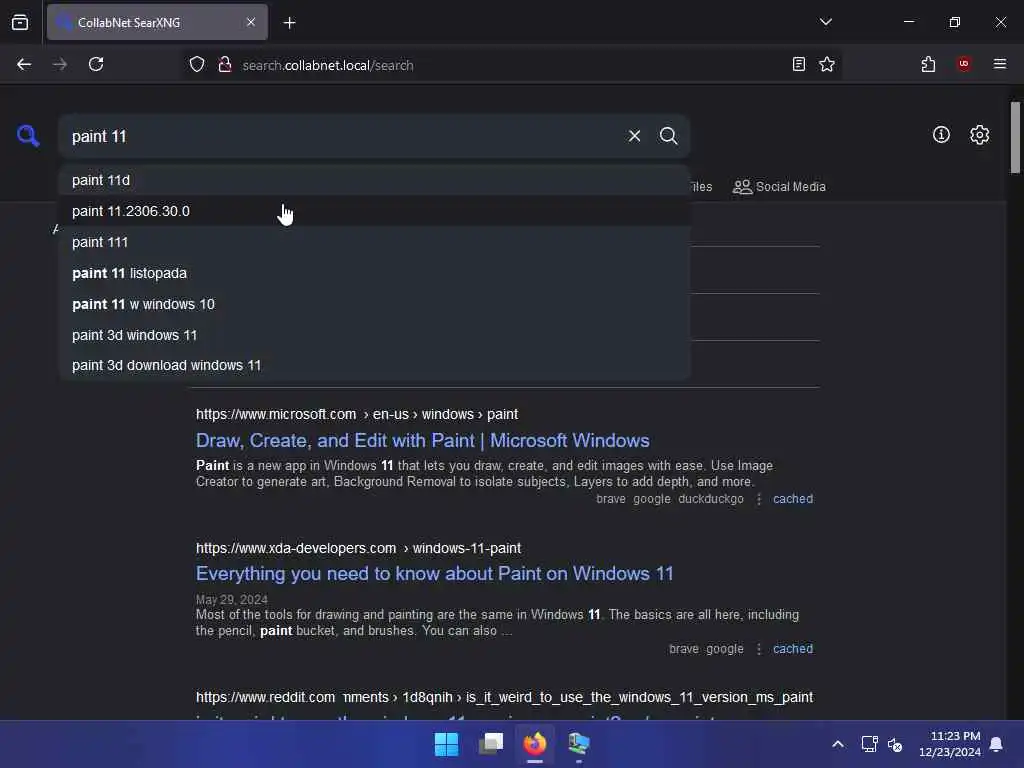Go back with the browser back arrow
This screenshot has height=768, width=1024.
tap(24, 65)
